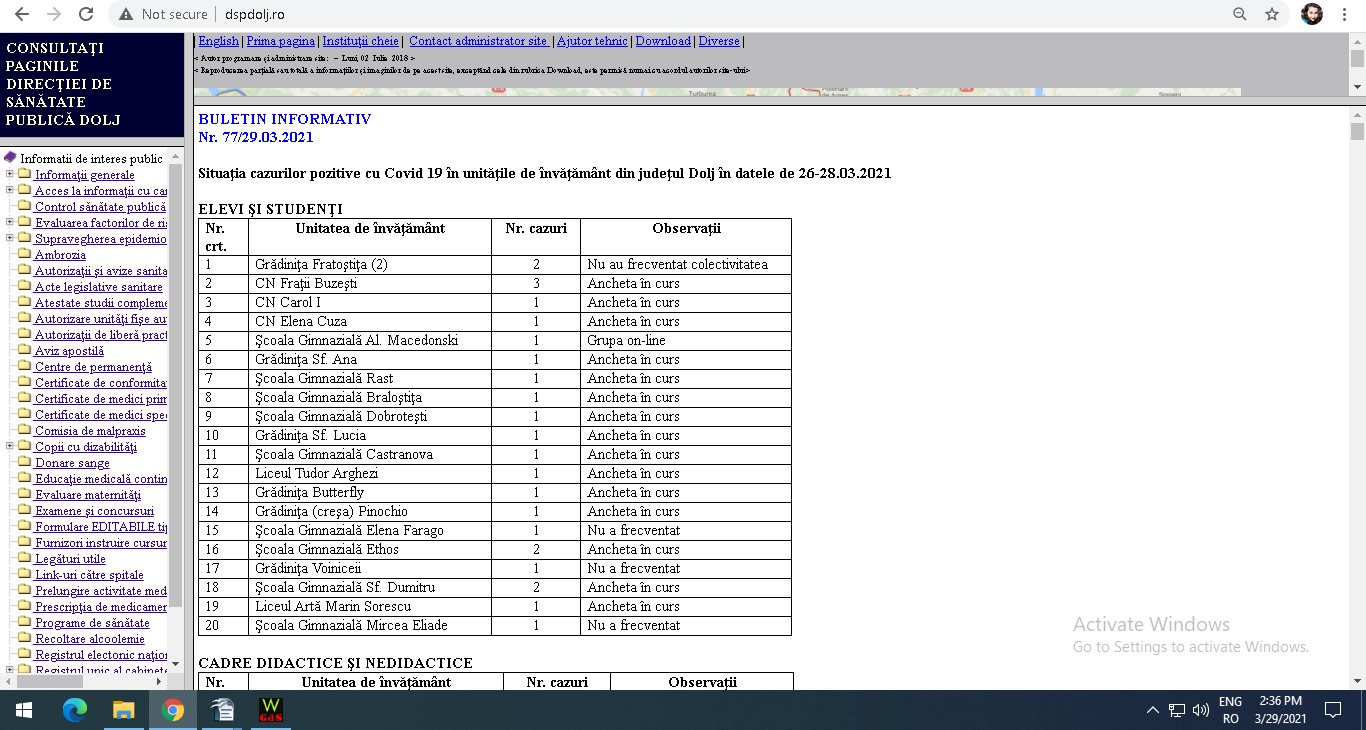Screen dimensions: 1366x730
Task: Open Programe de sănătate link
Action: click(92, 622)
